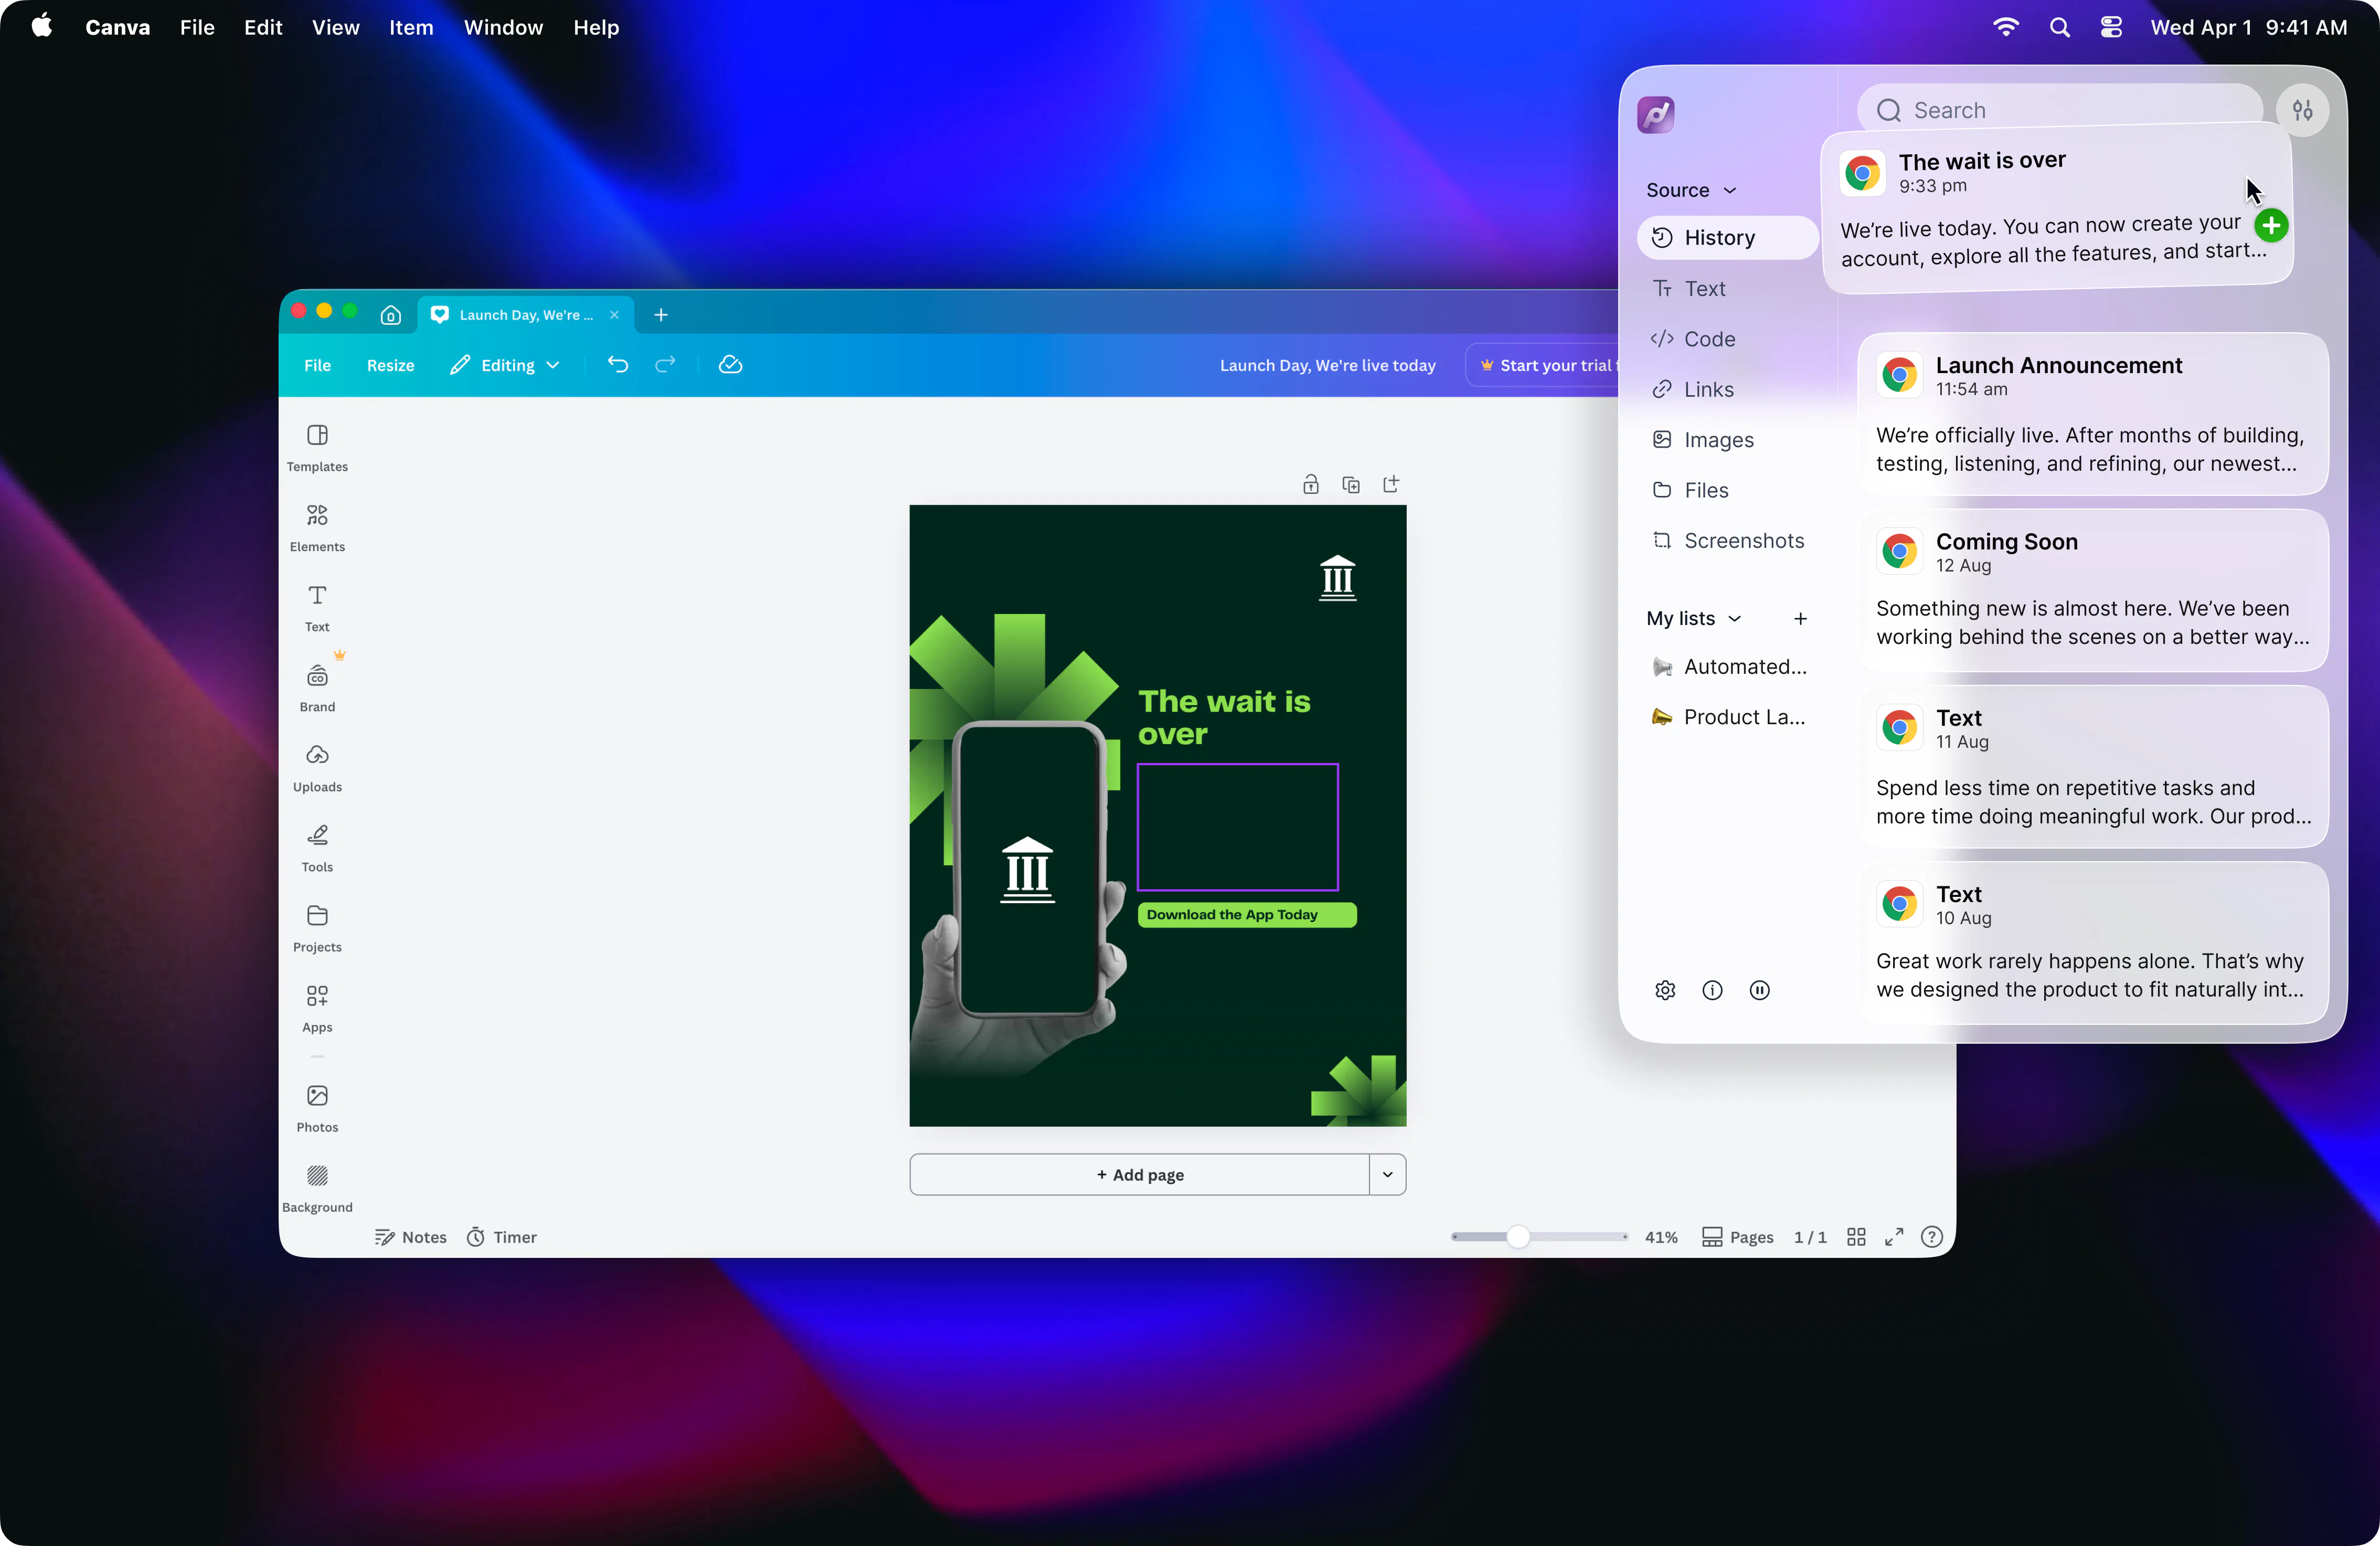
Task: Open the Editing mode dropdown
Action: [x=505, y=365]
